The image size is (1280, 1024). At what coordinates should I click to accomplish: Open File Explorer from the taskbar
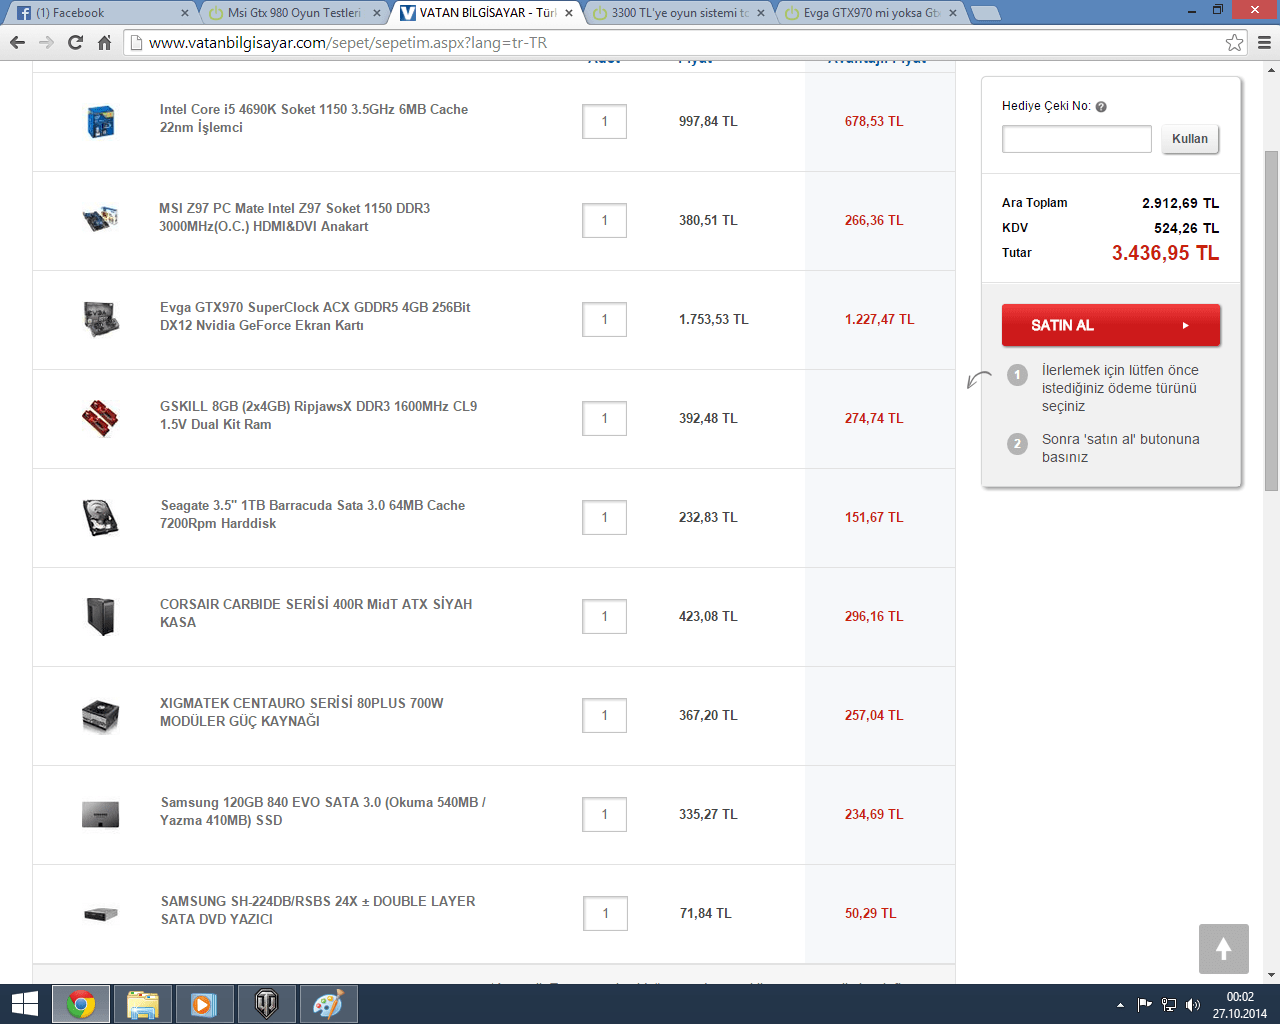tap(143, 1004)
